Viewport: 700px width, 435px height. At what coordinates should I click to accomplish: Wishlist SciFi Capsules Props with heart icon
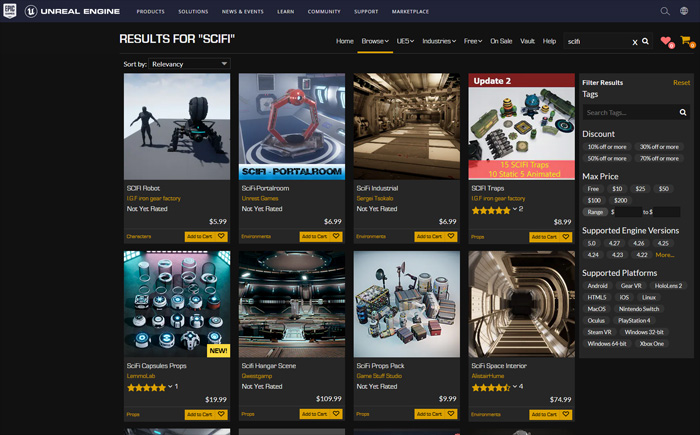point(221,414)
